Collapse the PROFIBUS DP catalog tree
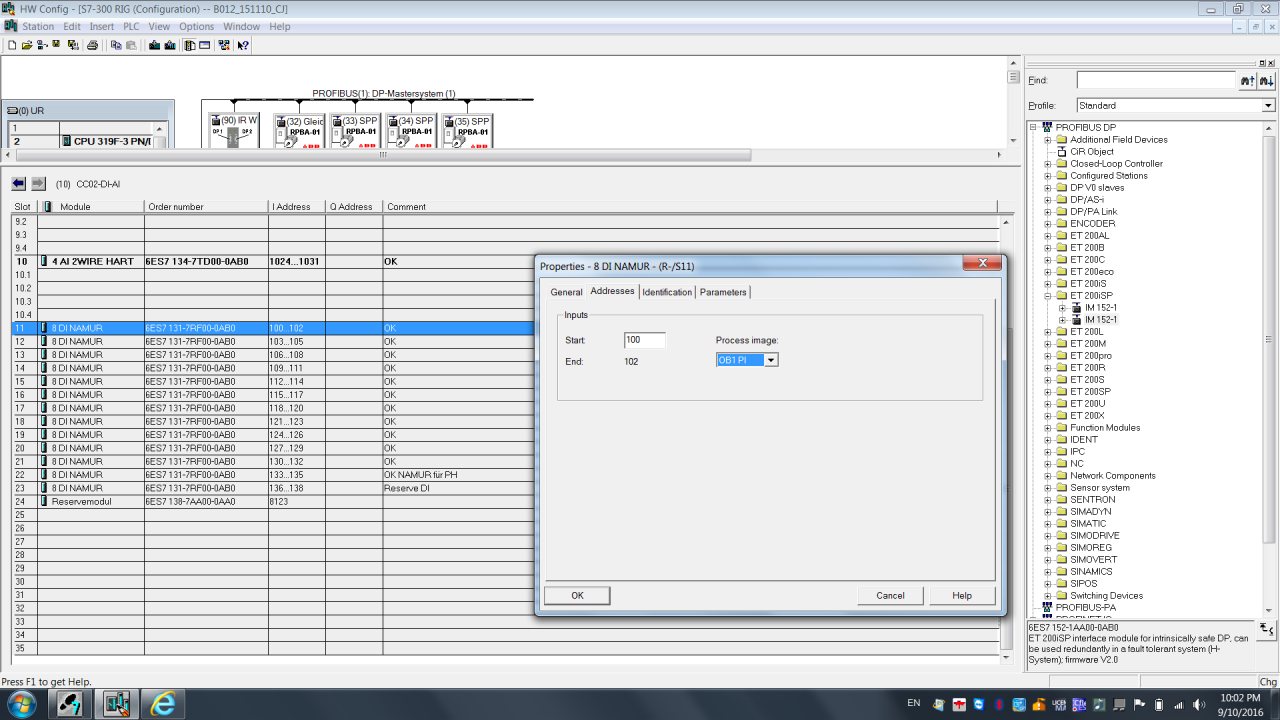Viewport: 1280px width, 720px height. tap(1035, 128)
